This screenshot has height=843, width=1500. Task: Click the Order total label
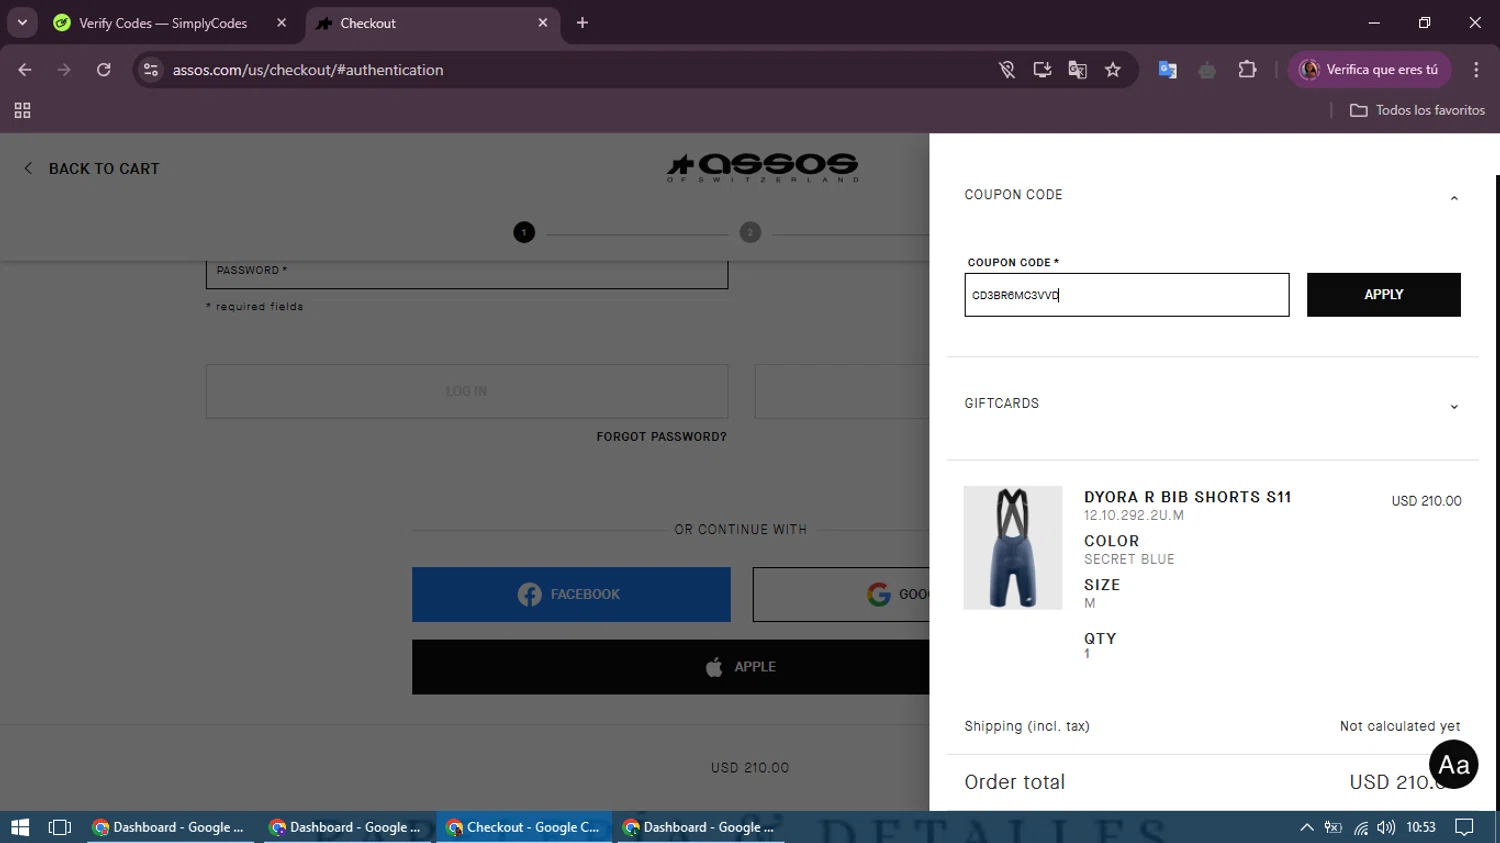click(1014, 782)
